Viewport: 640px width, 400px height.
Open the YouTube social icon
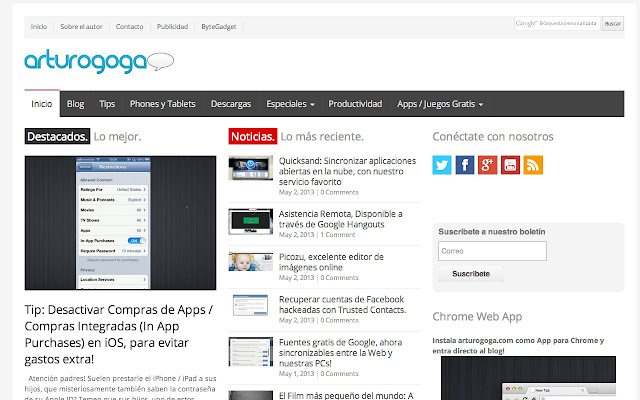click(510, 165)
